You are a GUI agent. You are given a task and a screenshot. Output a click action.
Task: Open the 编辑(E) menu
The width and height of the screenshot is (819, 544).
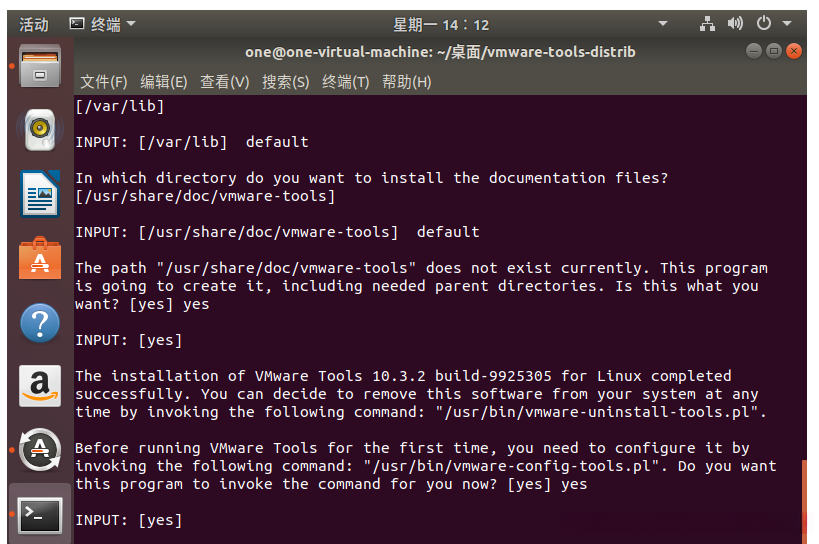(164, 82)
